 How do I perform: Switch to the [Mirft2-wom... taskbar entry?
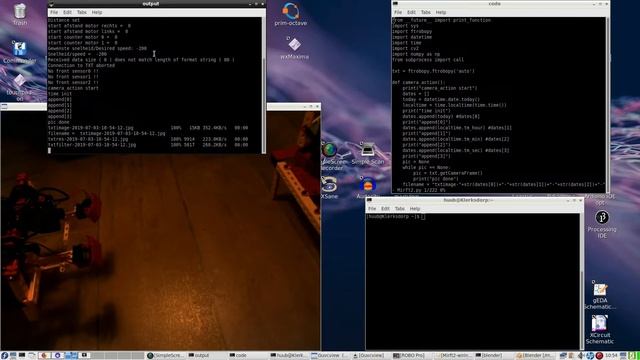453,356
